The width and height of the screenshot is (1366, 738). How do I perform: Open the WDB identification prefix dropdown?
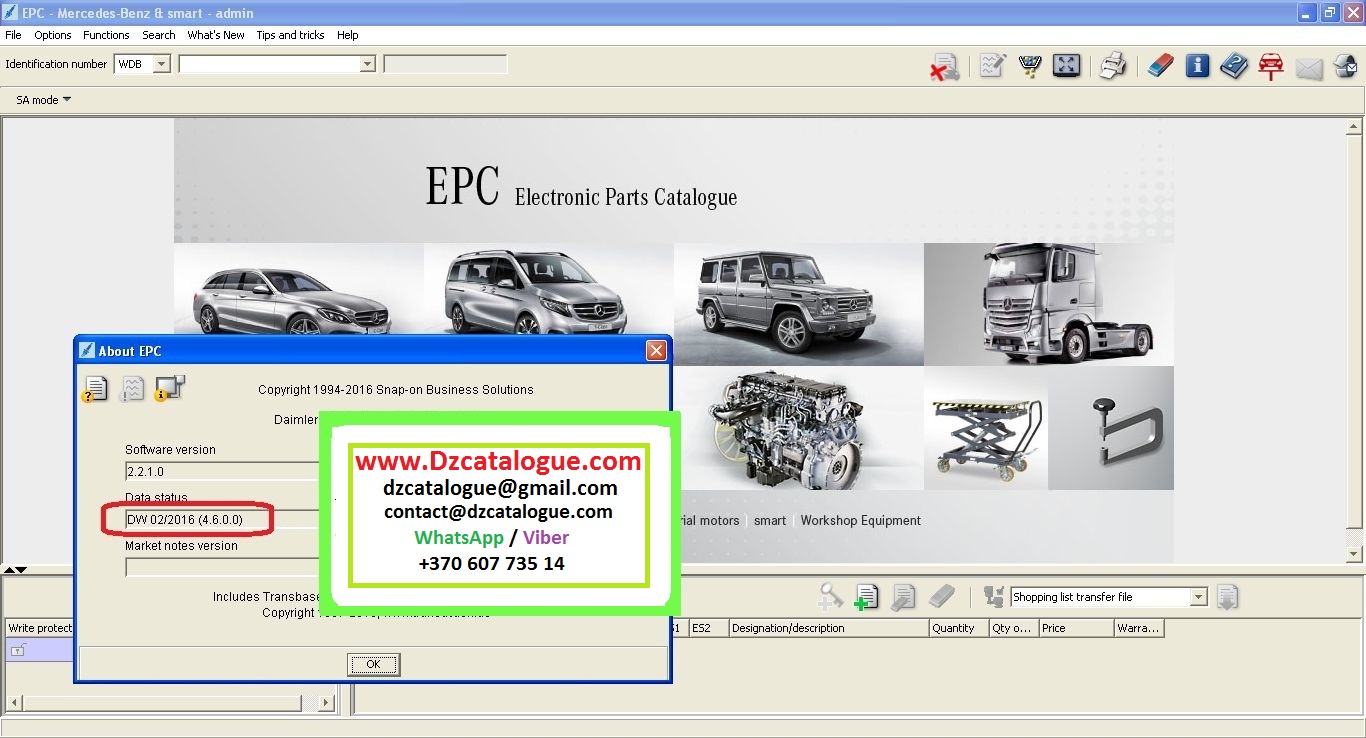coord(162,64)
